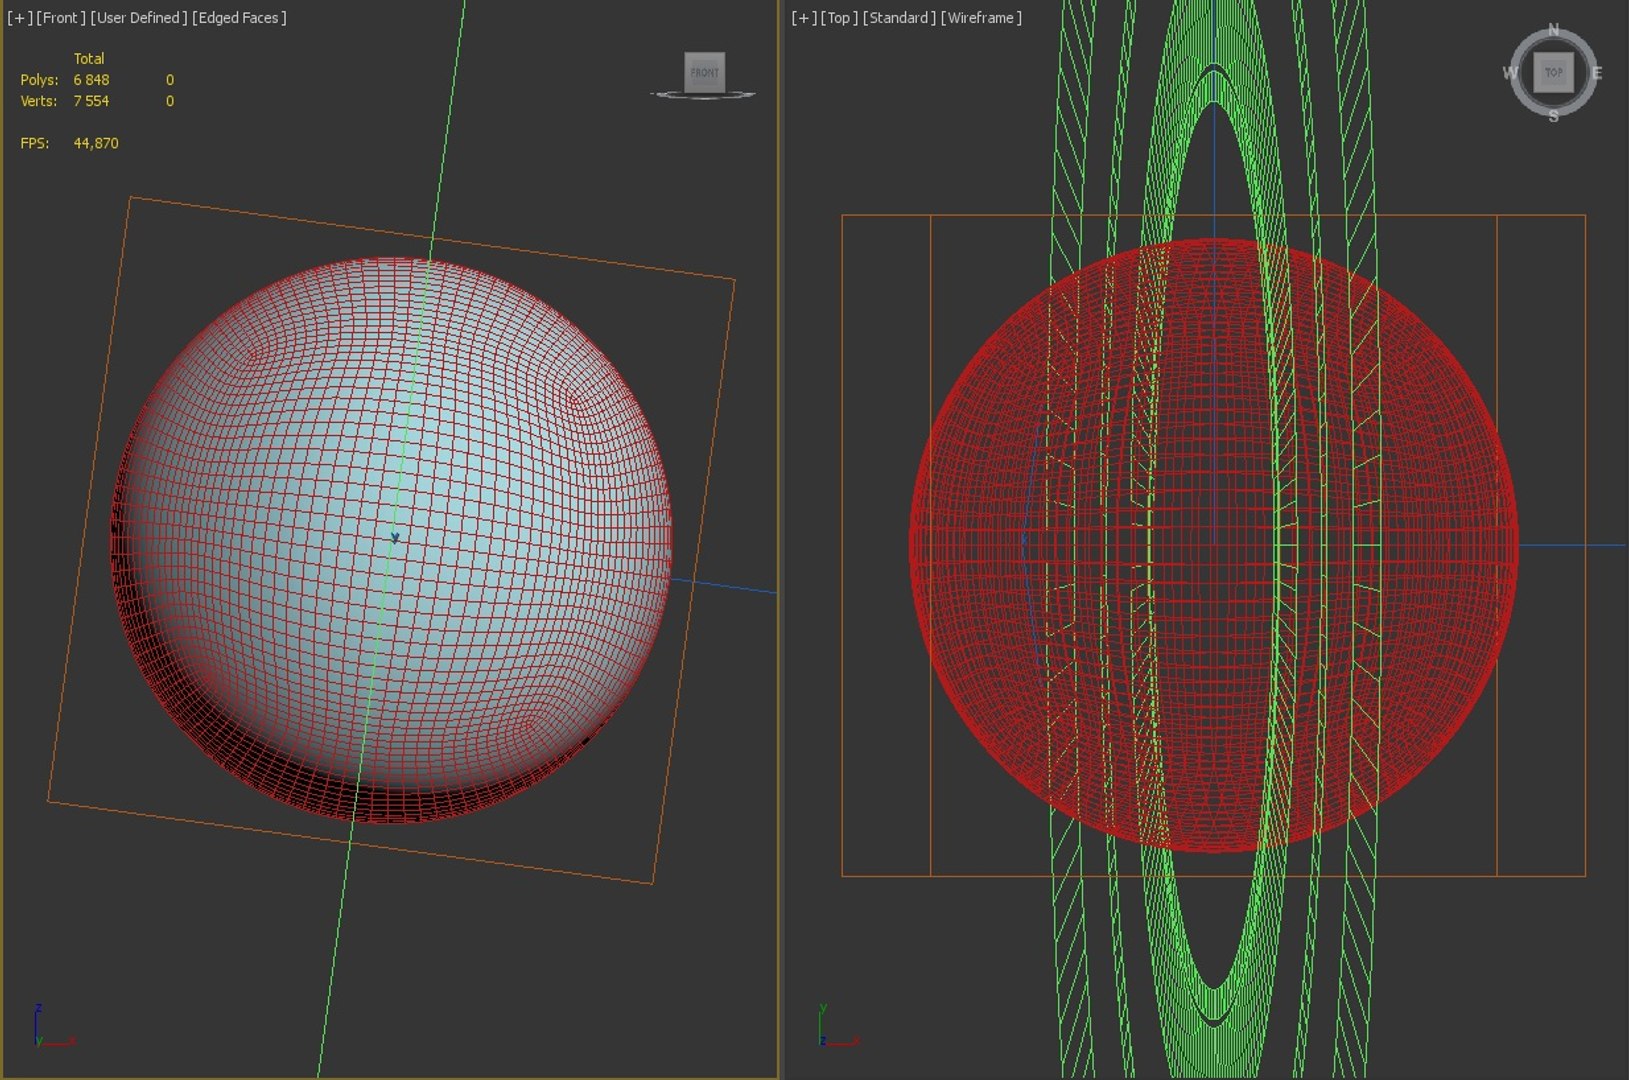Open the [+] menu in the Front viewport
This screenshot has width=1629, height=1080.
coord(19,18)
